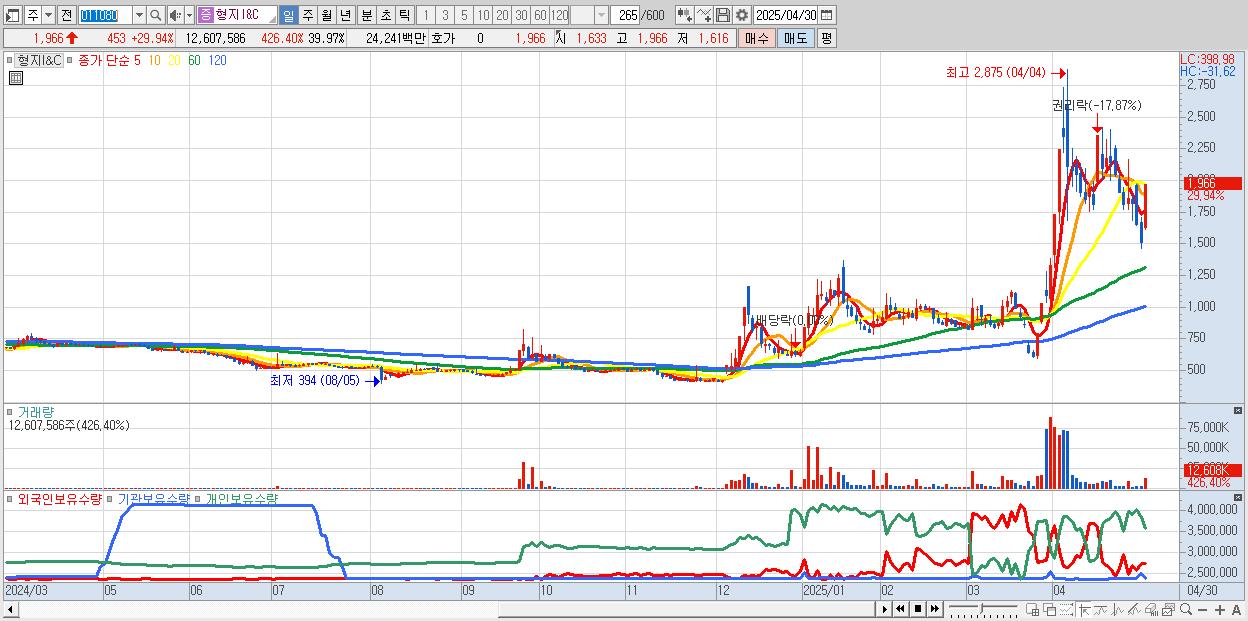Toggle the 외국인보유수량 indicator square

[x=10, y=498]
